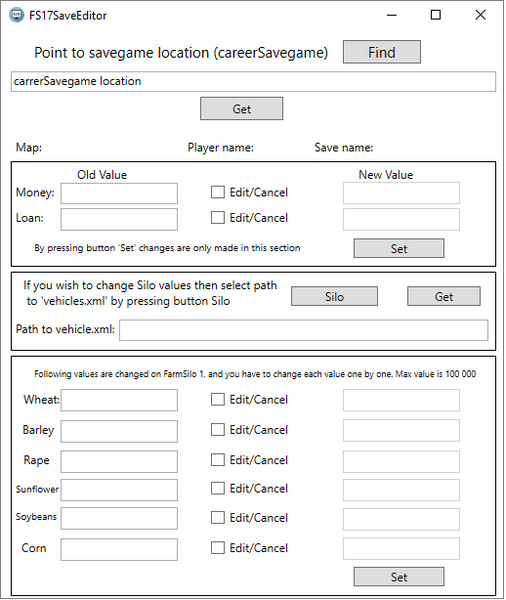This screenshot has height=600, width=506.
Task: Check the Wheat Edit/Cancel checkbox
Action: (218, 399)
